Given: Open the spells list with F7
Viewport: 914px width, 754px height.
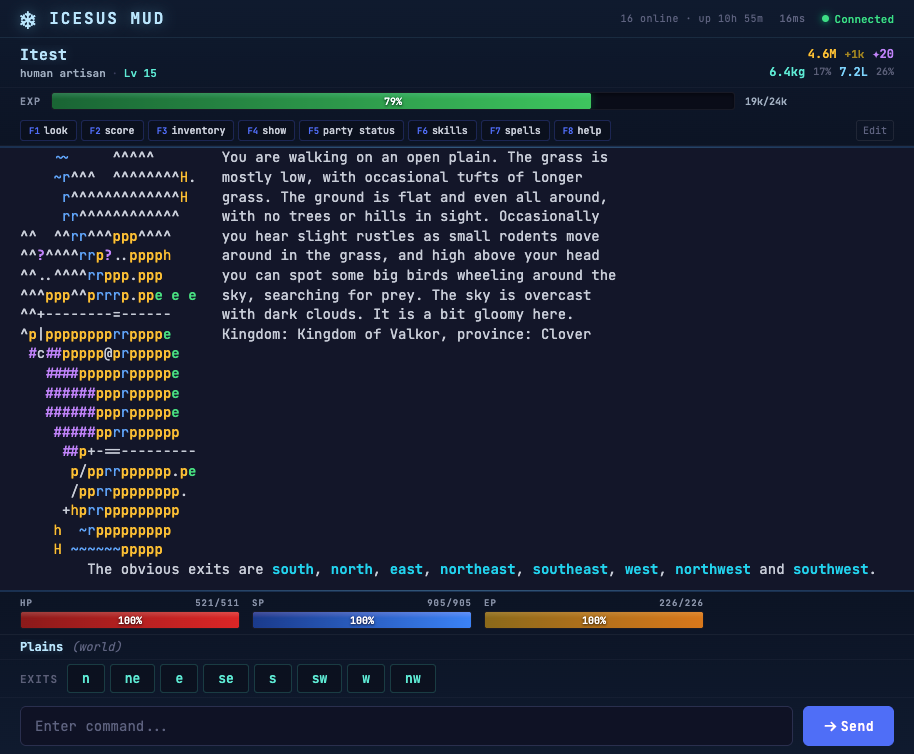Looking at the screenshot, I should coord(514,130).
